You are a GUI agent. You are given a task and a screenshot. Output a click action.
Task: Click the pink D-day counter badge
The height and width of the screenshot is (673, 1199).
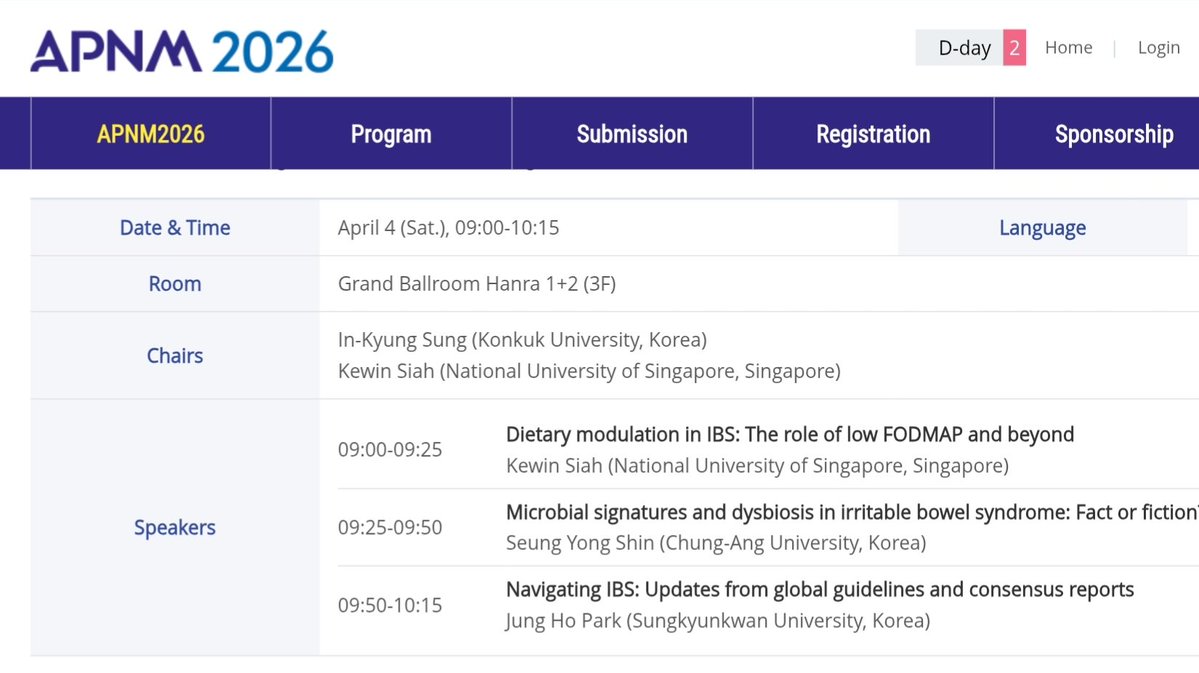[x=1014, y=48]
